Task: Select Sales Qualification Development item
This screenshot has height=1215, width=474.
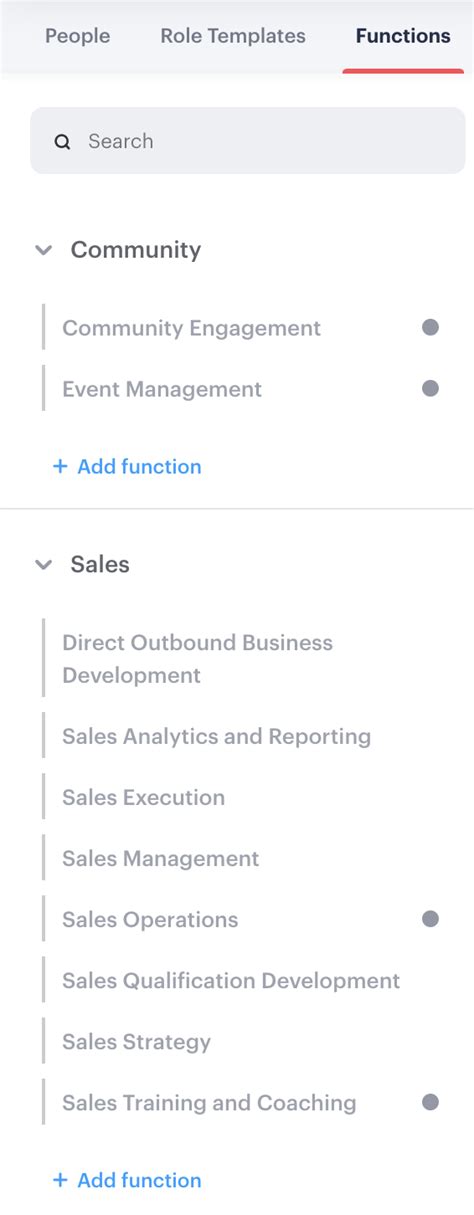Action: (x=240, y=980)
